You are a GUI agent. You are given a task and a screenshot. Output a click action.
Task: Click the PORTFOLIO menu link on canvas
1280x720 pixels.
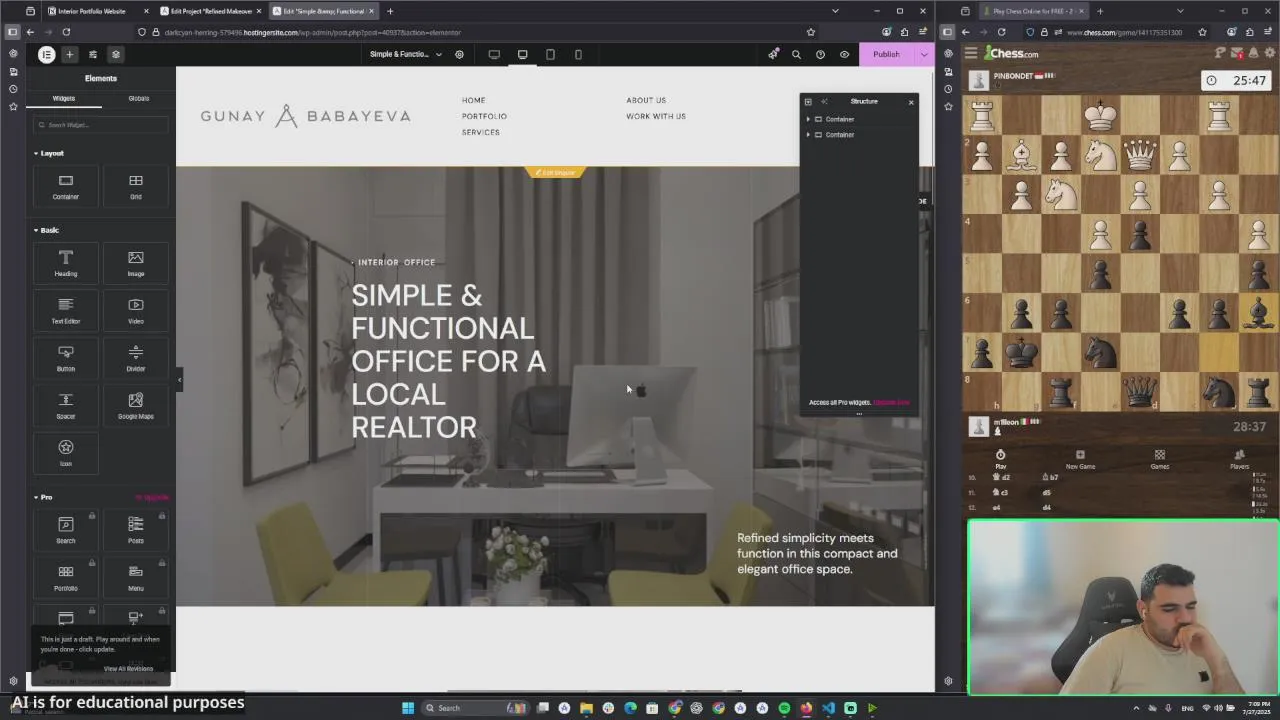pos(484,116)
